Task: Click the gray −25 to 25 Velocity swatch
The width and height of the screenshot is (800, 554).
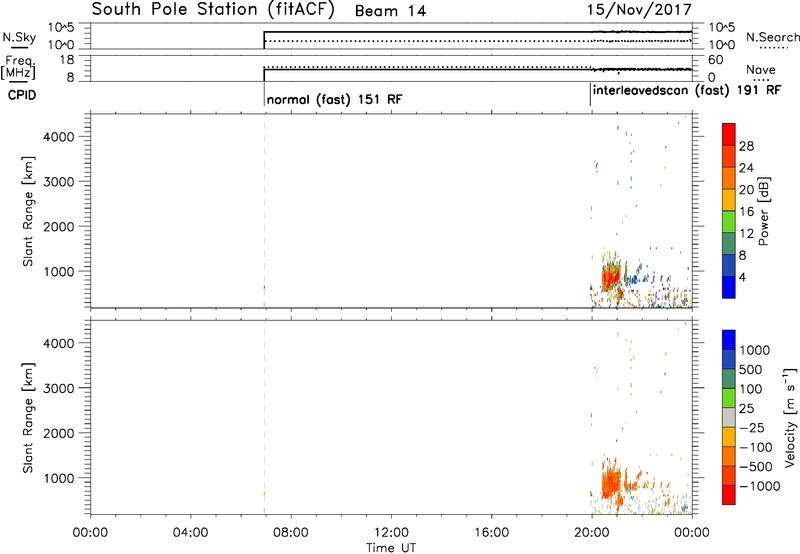Action: pyautogui.click(x=729, y=417)
